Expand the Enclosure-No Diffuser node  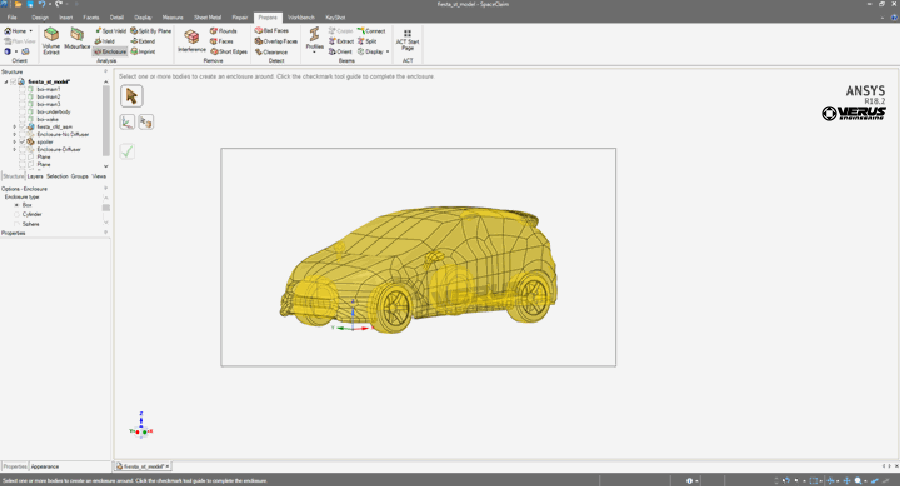click(14, 134)
